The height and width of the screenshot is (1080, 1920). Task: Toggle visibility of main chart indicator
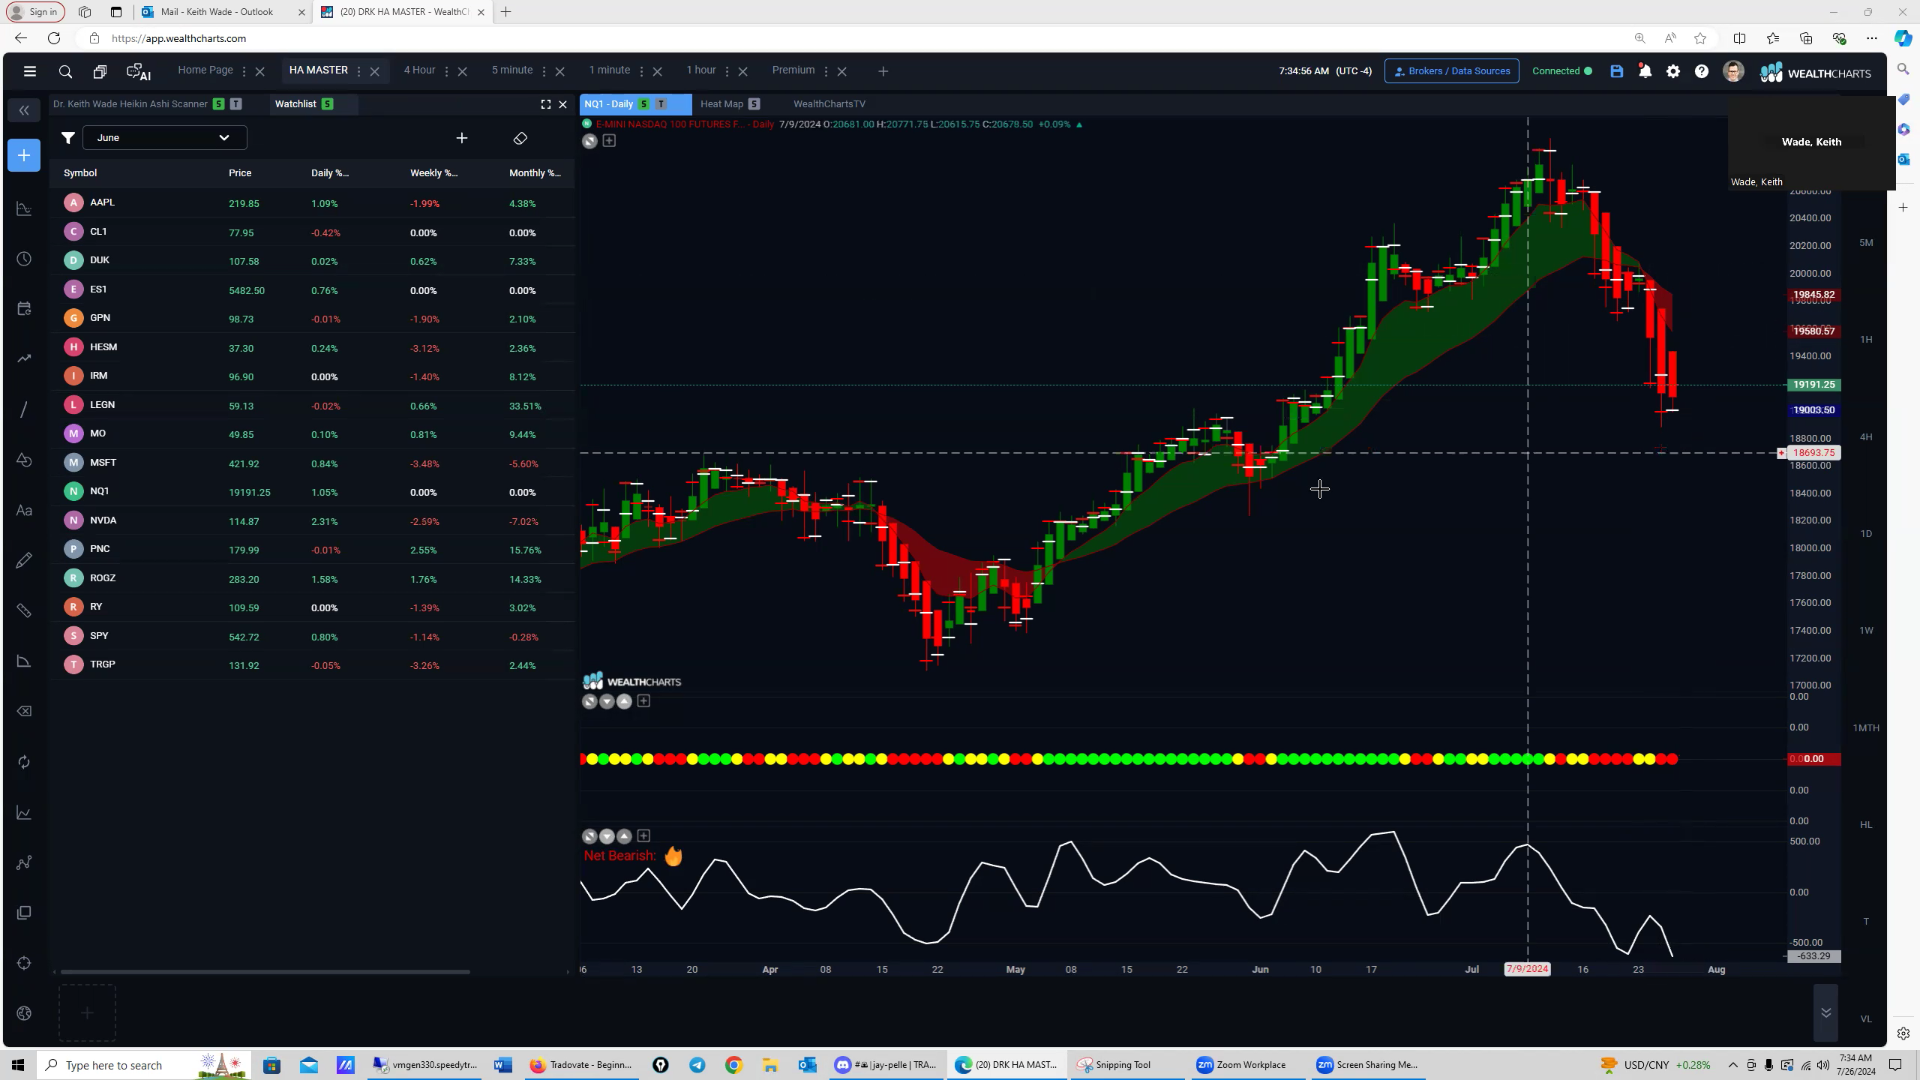coord(590,141)
